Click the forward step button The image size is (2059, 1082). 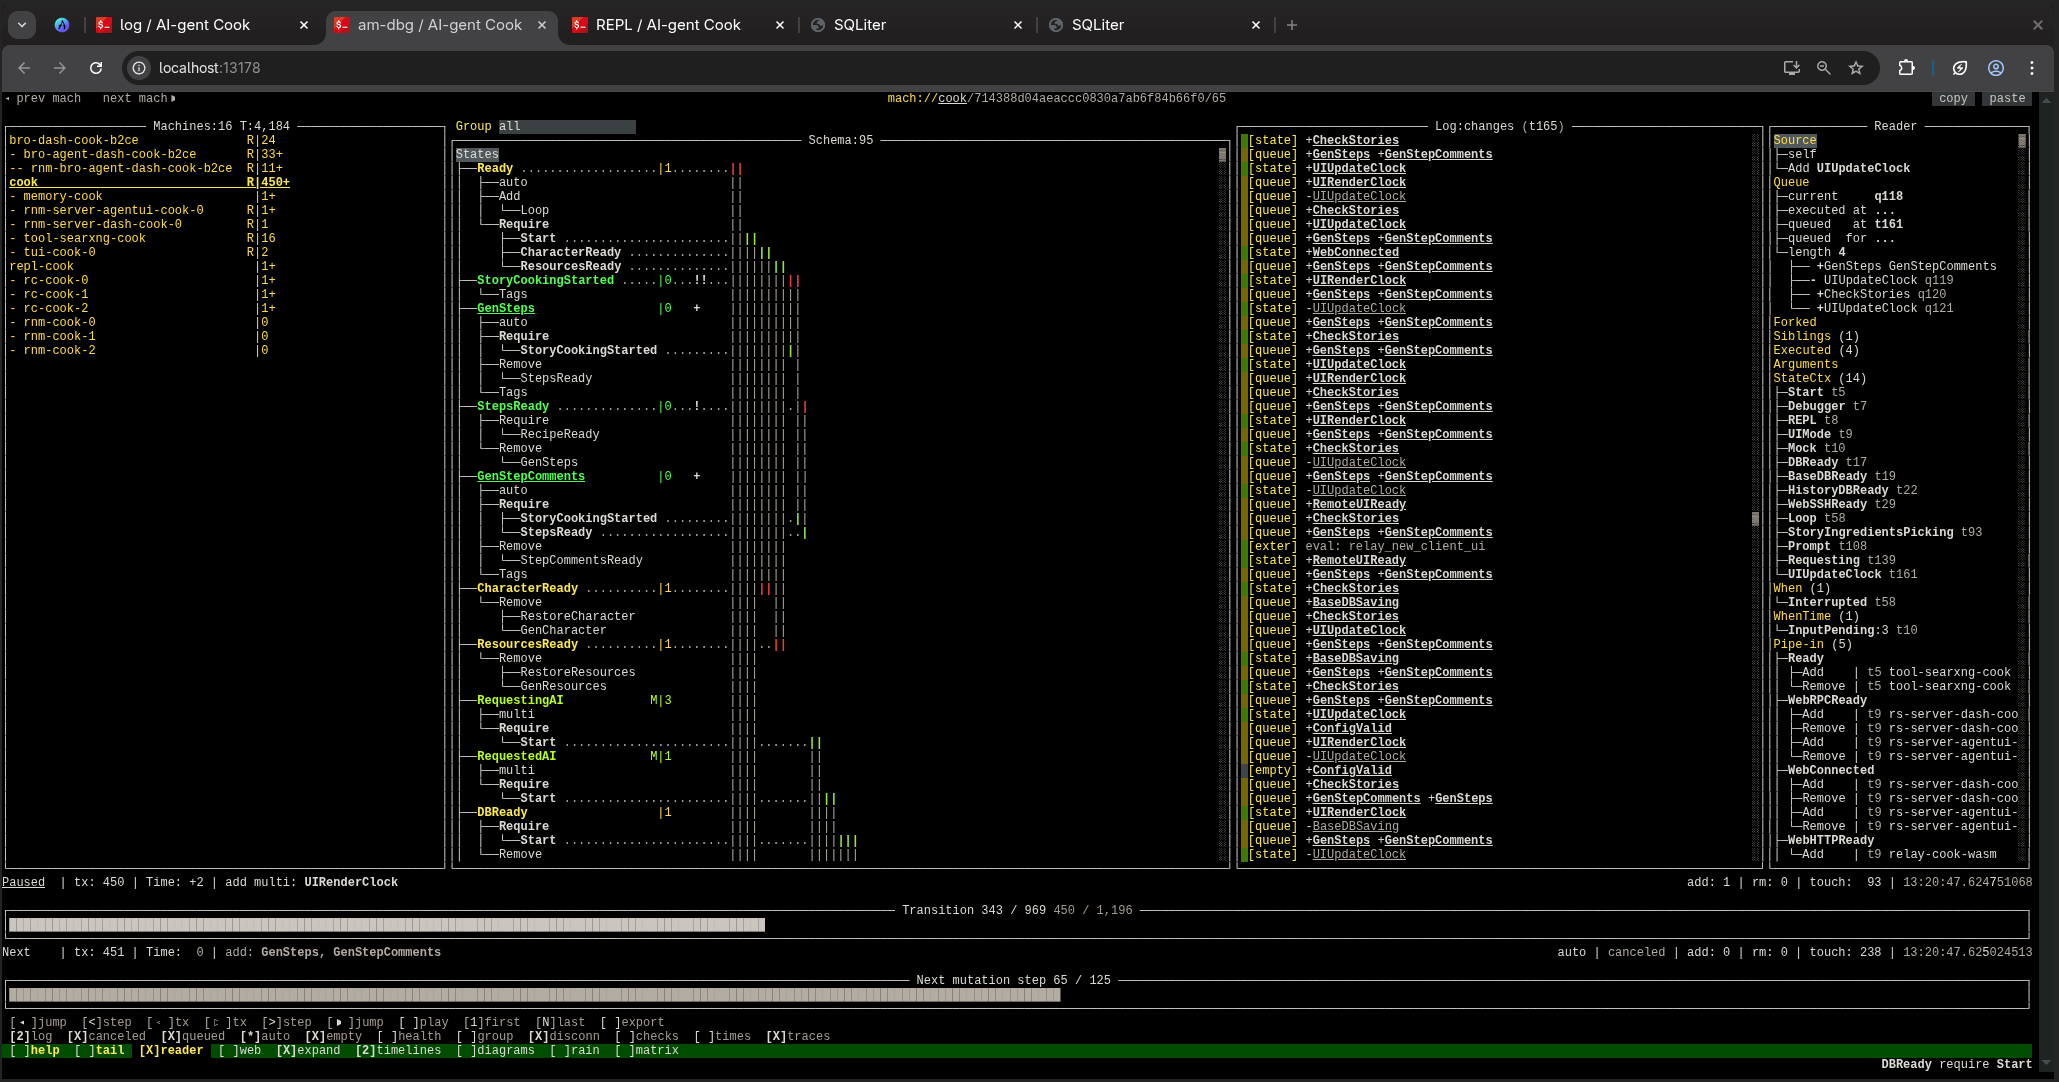point(287,1022)
